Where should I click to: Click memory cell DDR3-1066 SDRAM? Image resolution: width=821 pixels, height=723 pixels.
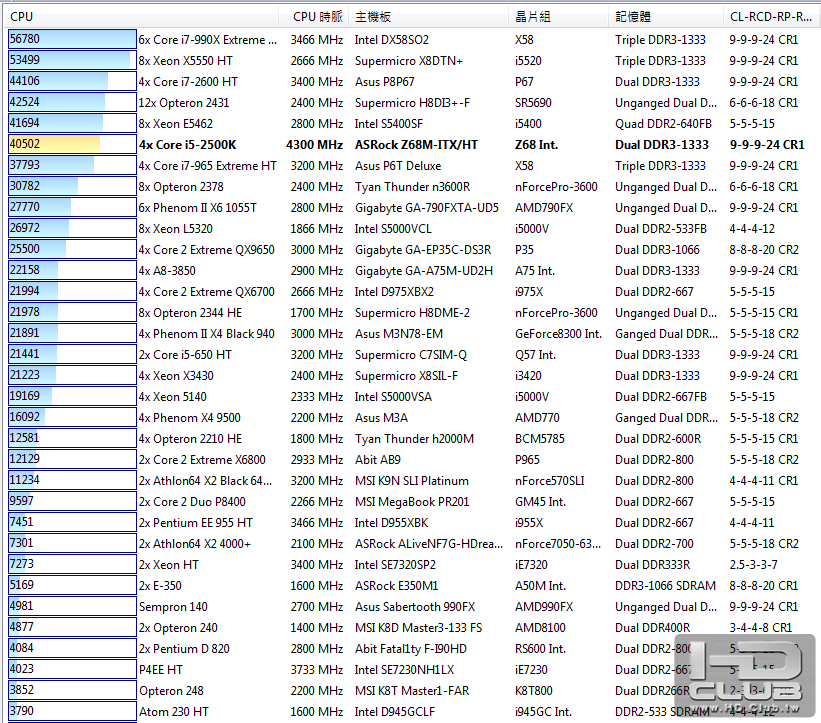665,585
